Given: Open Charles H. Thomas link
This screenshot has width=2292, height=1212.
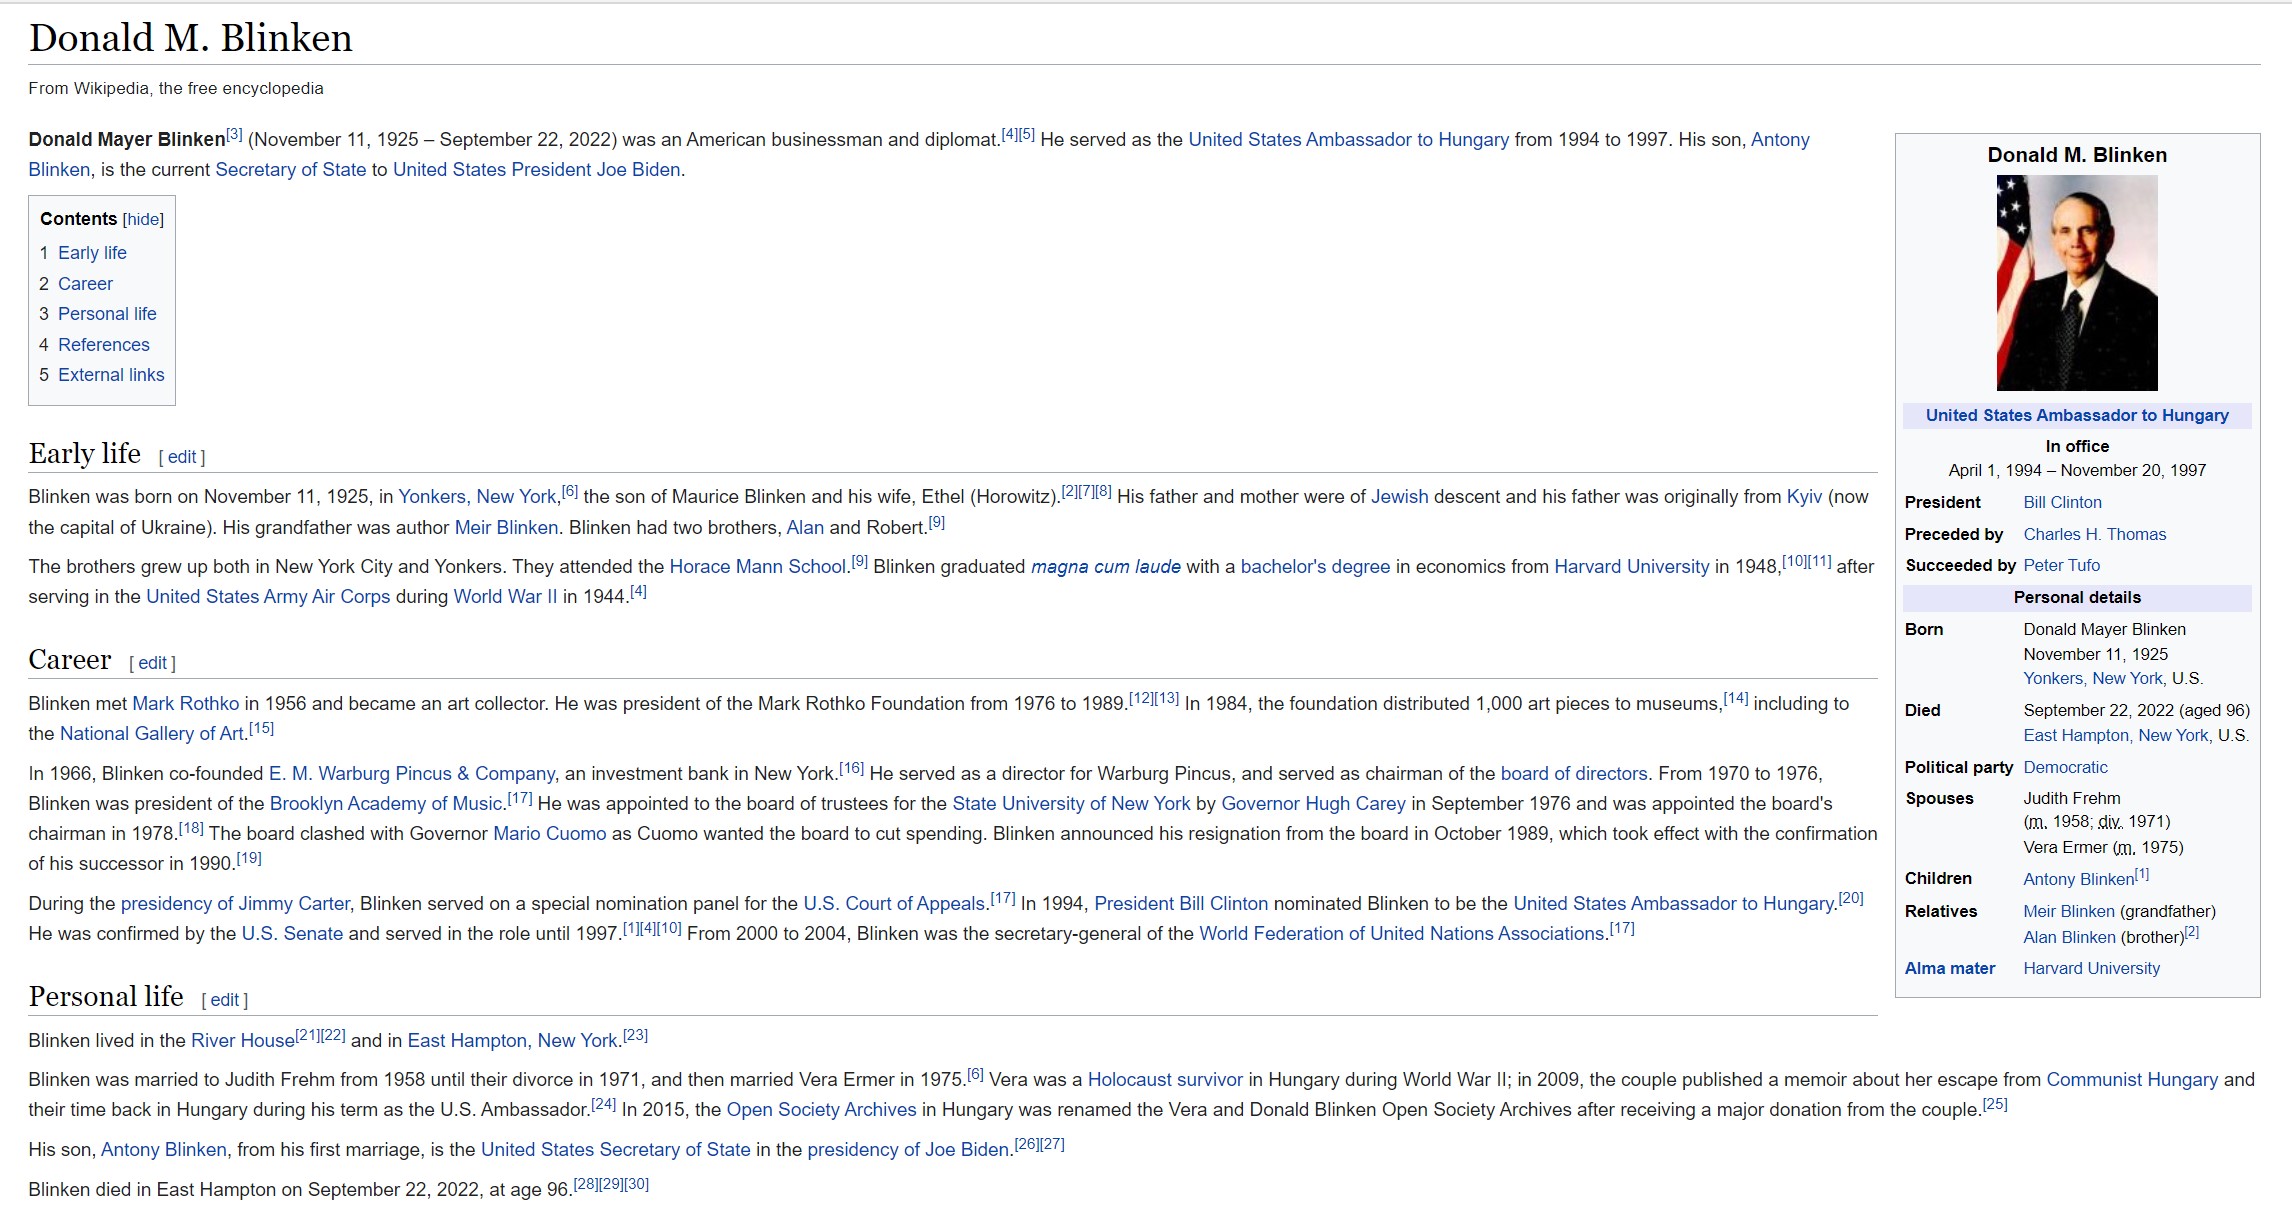Looking at the screenshot, I should (2094, 534).
